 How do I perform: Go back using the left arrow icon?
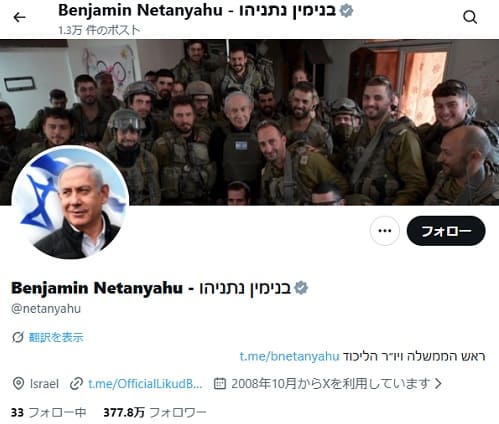coord(19,17)
